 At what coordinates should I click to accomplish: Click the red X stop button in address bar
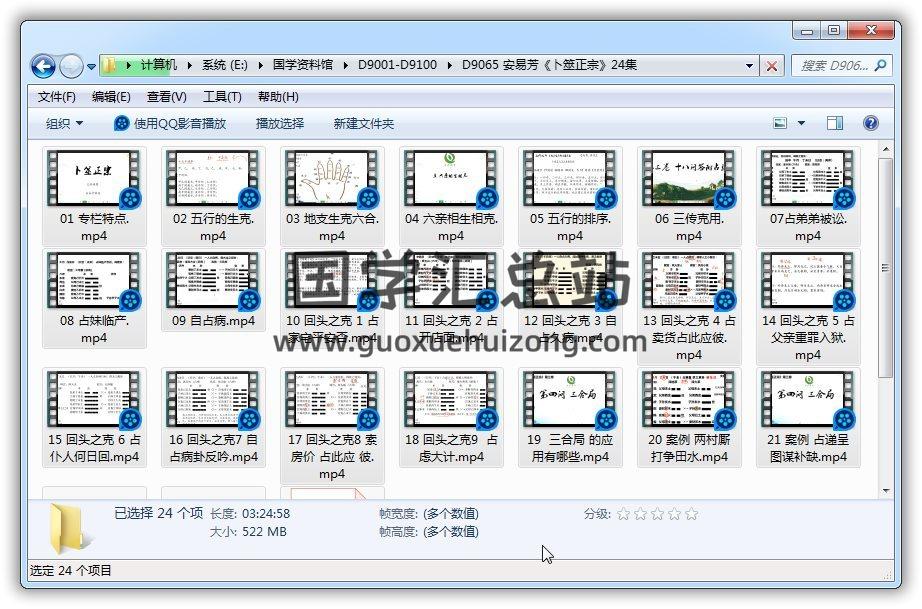point(772,66)
